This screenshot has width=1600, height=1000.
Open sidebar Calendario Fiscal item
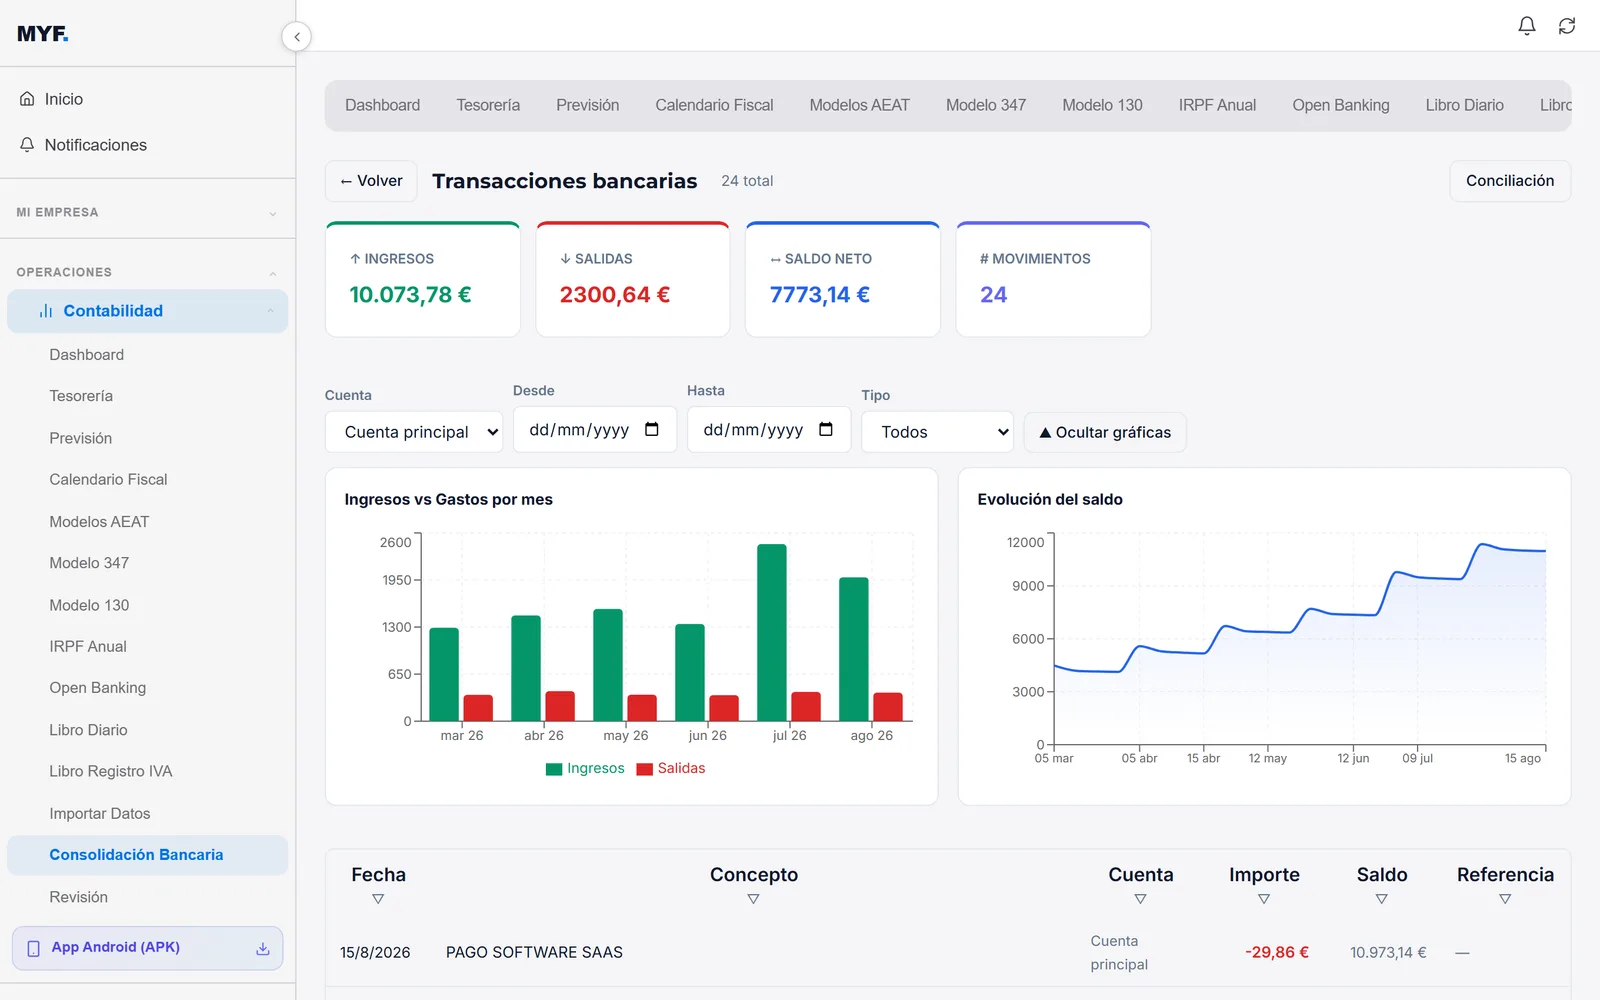coord(147,480)
